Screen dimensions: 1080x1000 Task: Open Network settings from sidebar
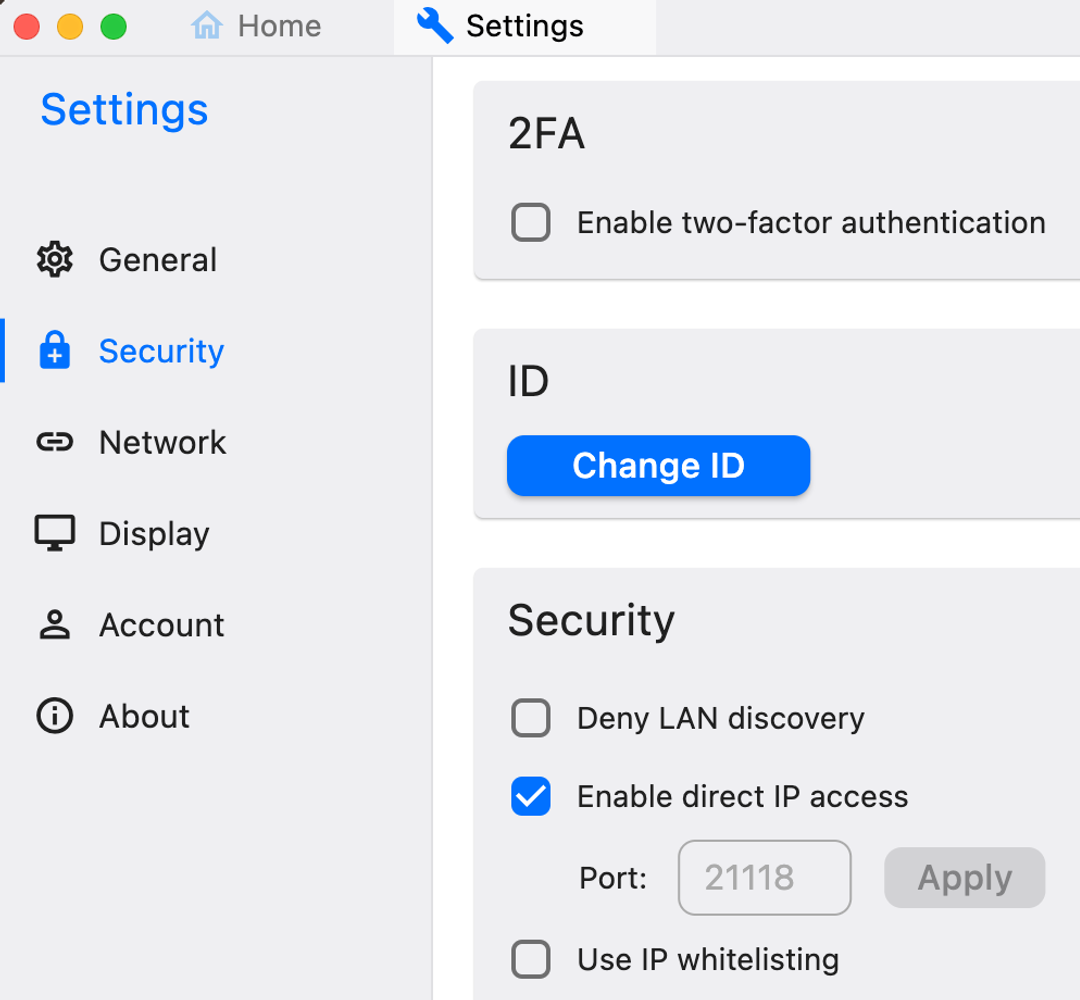(x=162, y=442)
